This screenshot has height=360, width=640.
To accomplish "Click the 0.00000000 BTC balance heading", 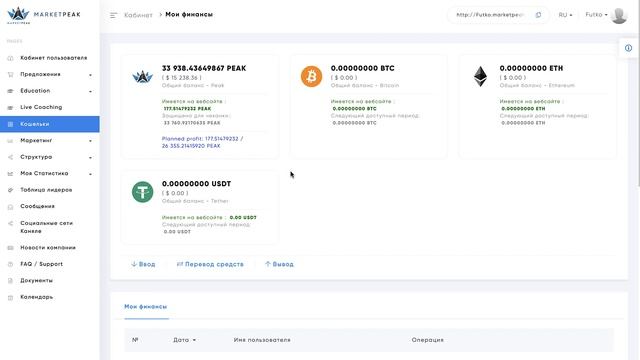I will (362, 68).
